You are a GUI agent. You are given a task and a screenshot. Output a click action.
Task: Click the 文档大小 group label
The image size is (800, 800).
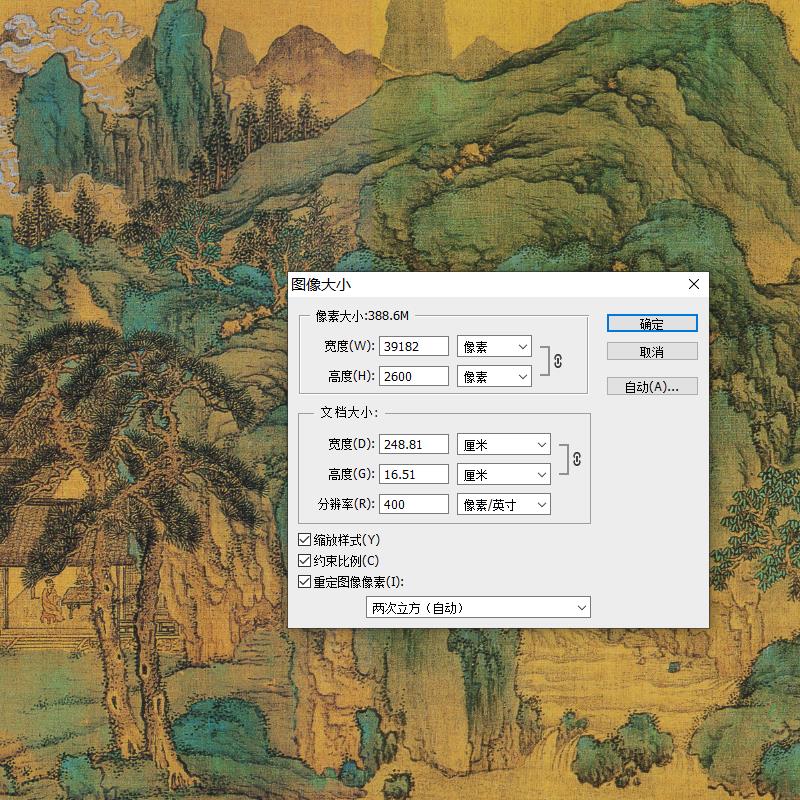349,412
